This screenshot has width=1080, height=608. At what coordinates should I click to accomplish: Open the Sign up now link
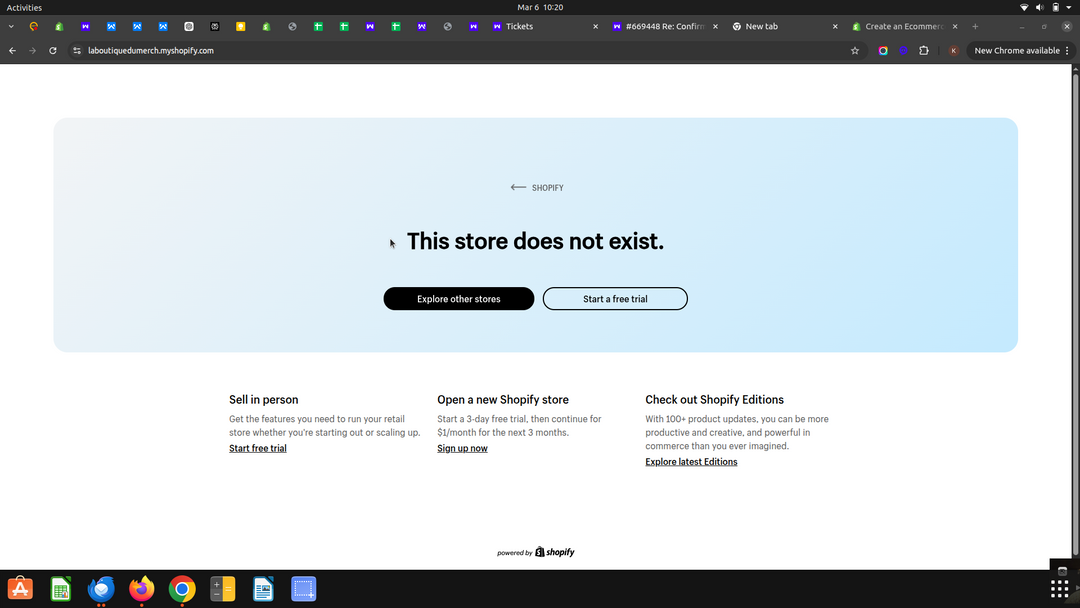coord(462,448)
